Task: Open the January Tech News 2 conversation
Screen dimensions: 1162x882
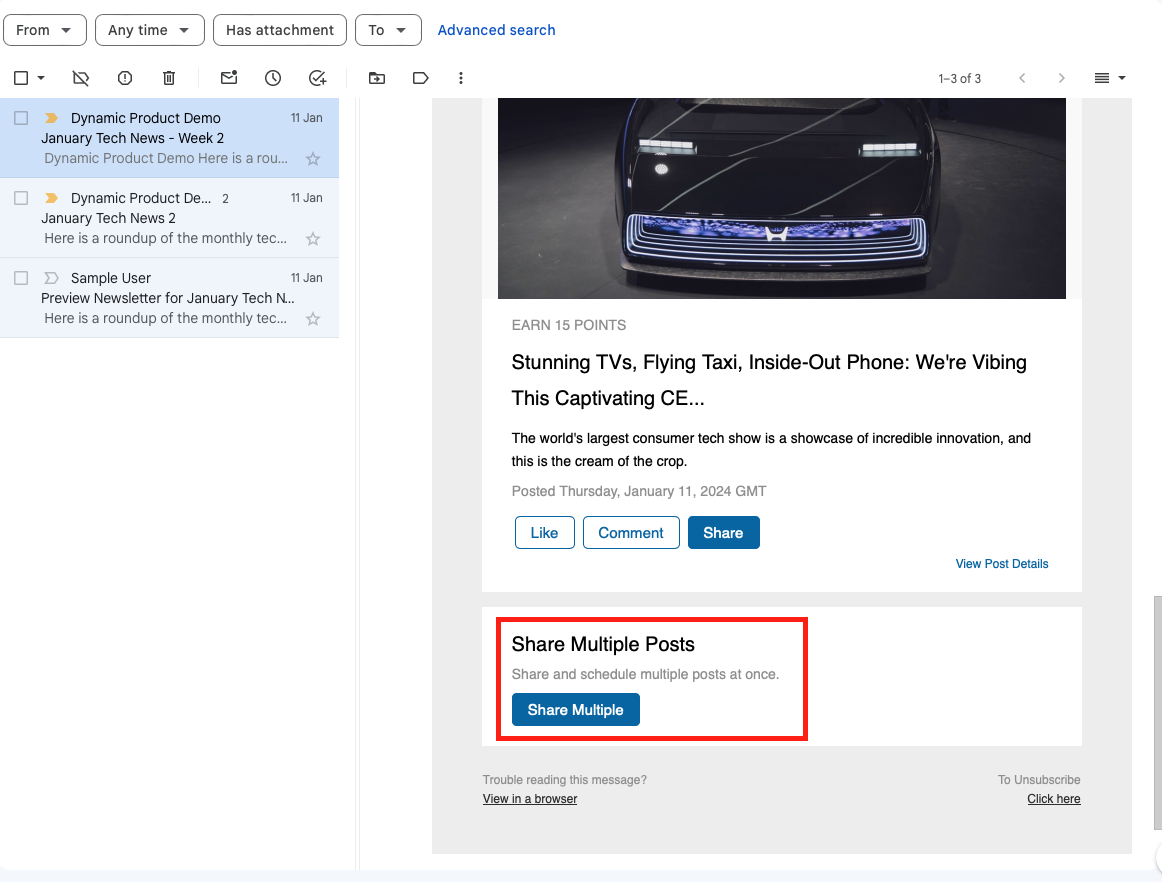Action: 170,218
